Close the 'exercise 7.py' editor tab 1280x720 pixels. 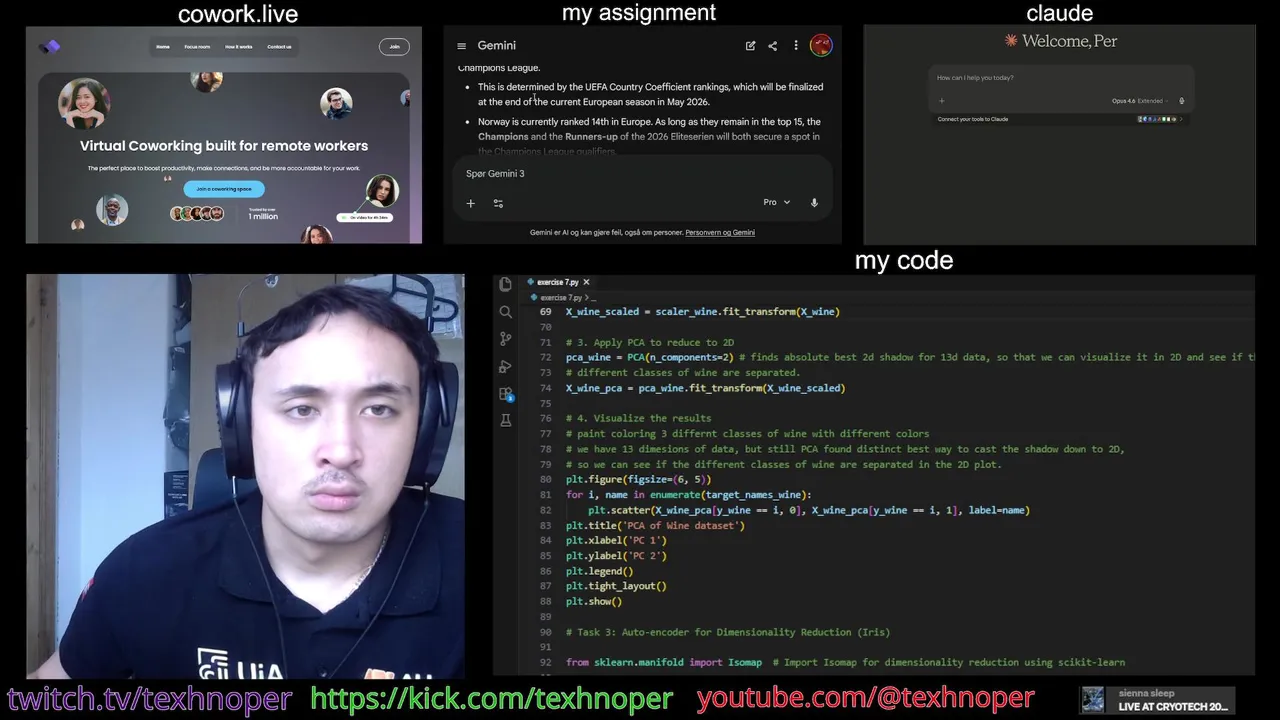pos(587,282)
